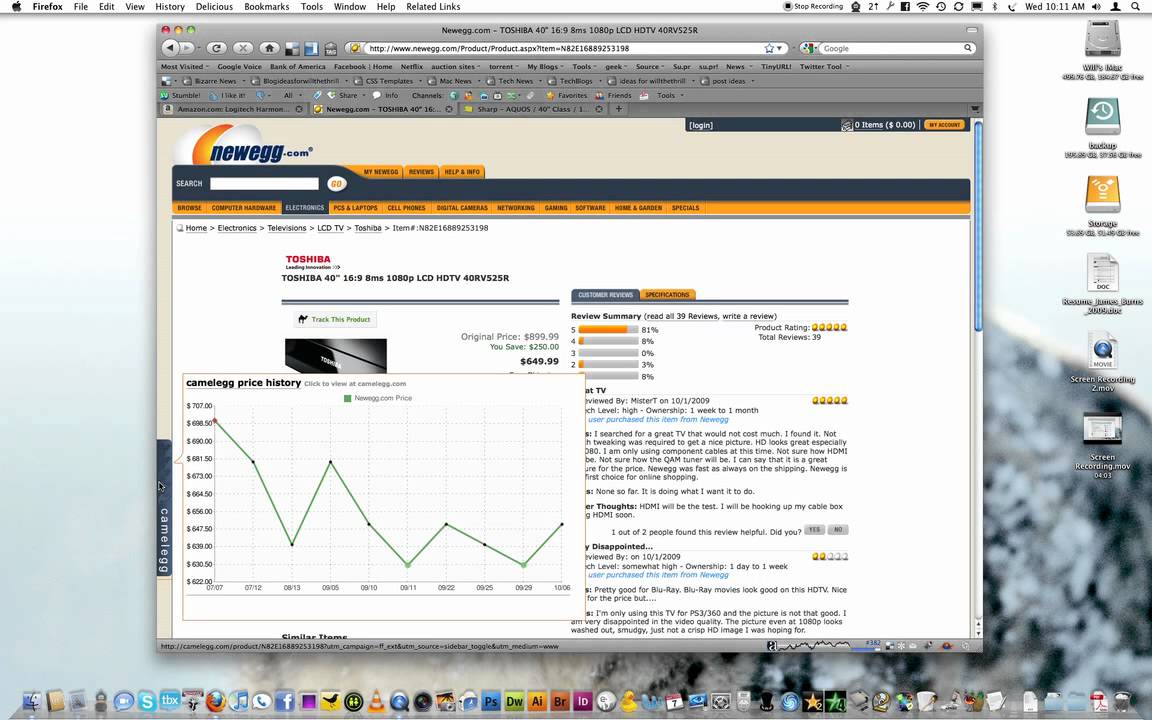Open VLC cone icon in the Dock
This screenshot has width=1152, height=720.
[x=376, y=701]
